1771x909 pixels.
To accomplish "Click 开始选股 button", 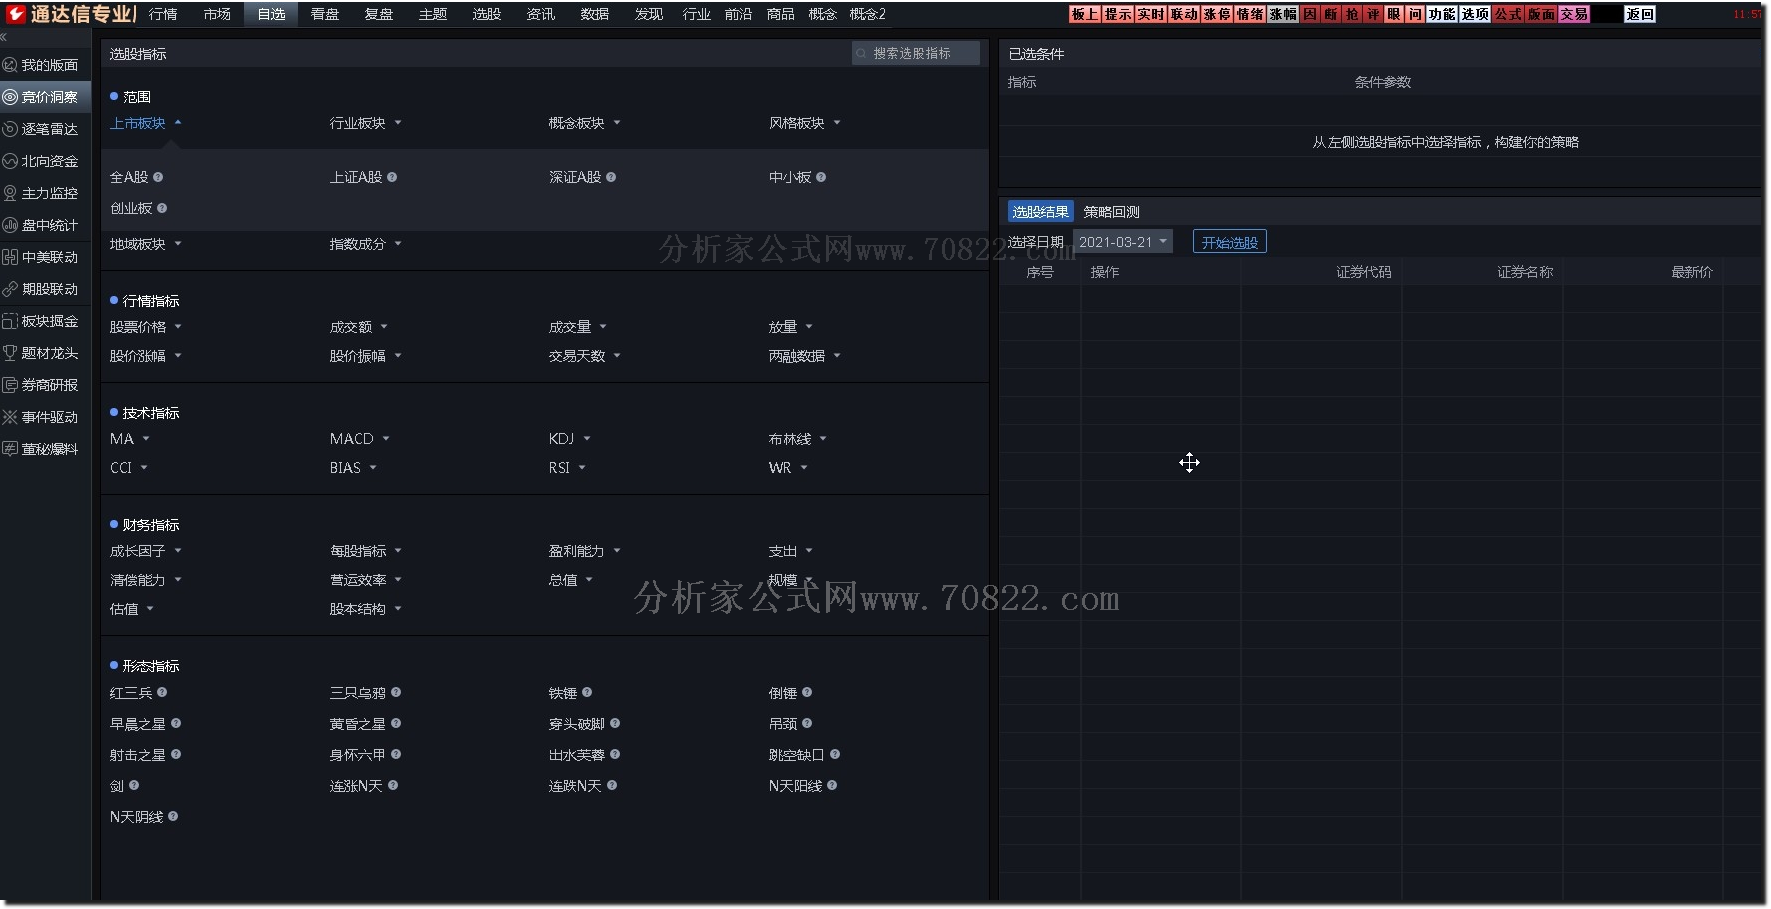I will pyautogui.click(x=1229, y=242).
